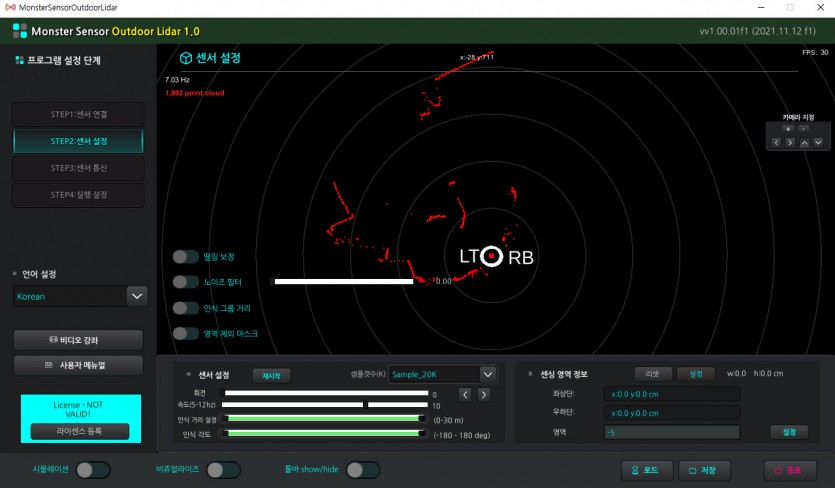Click the "7.03 Hz" readout
The width and height of the screenshot is (835, 488).
(x=177, y=79)
